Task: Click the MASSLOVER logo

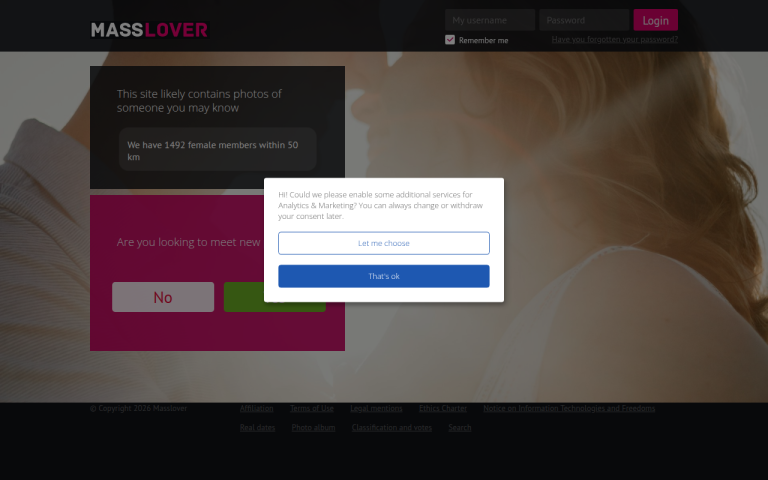Action: (x=149, y=30)
